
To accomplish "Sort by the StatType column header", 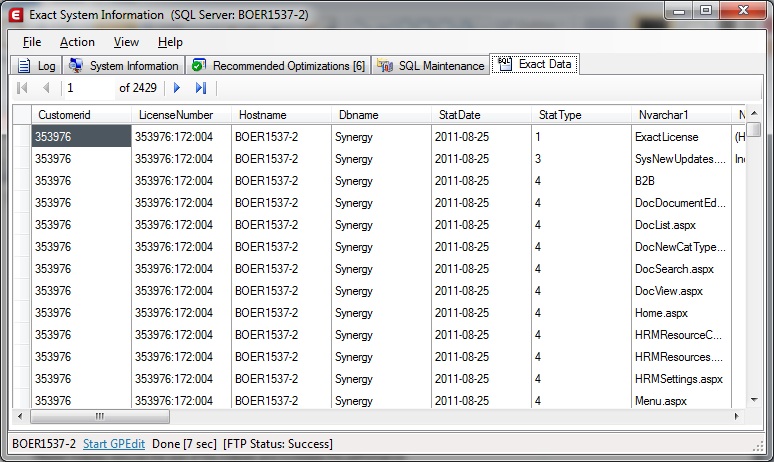I will [581, 115].
